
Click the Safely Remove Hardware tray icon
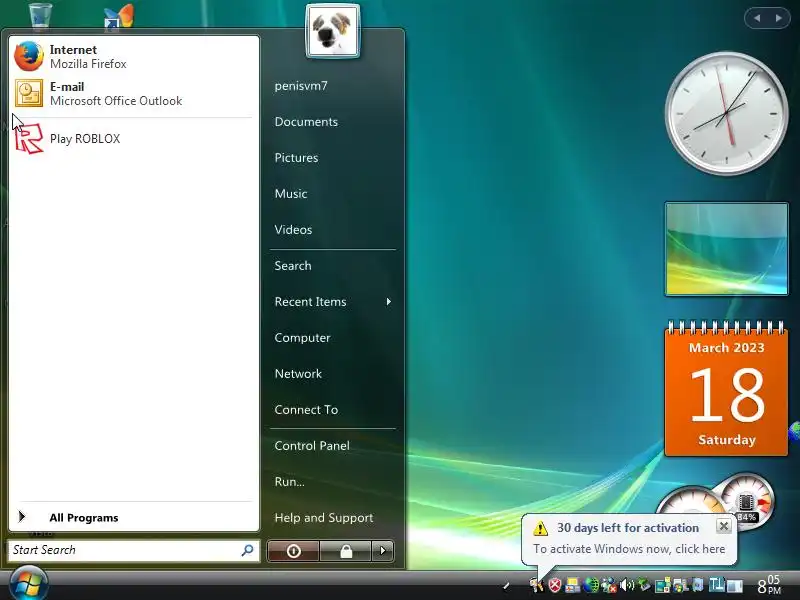(x=644, y=584)
